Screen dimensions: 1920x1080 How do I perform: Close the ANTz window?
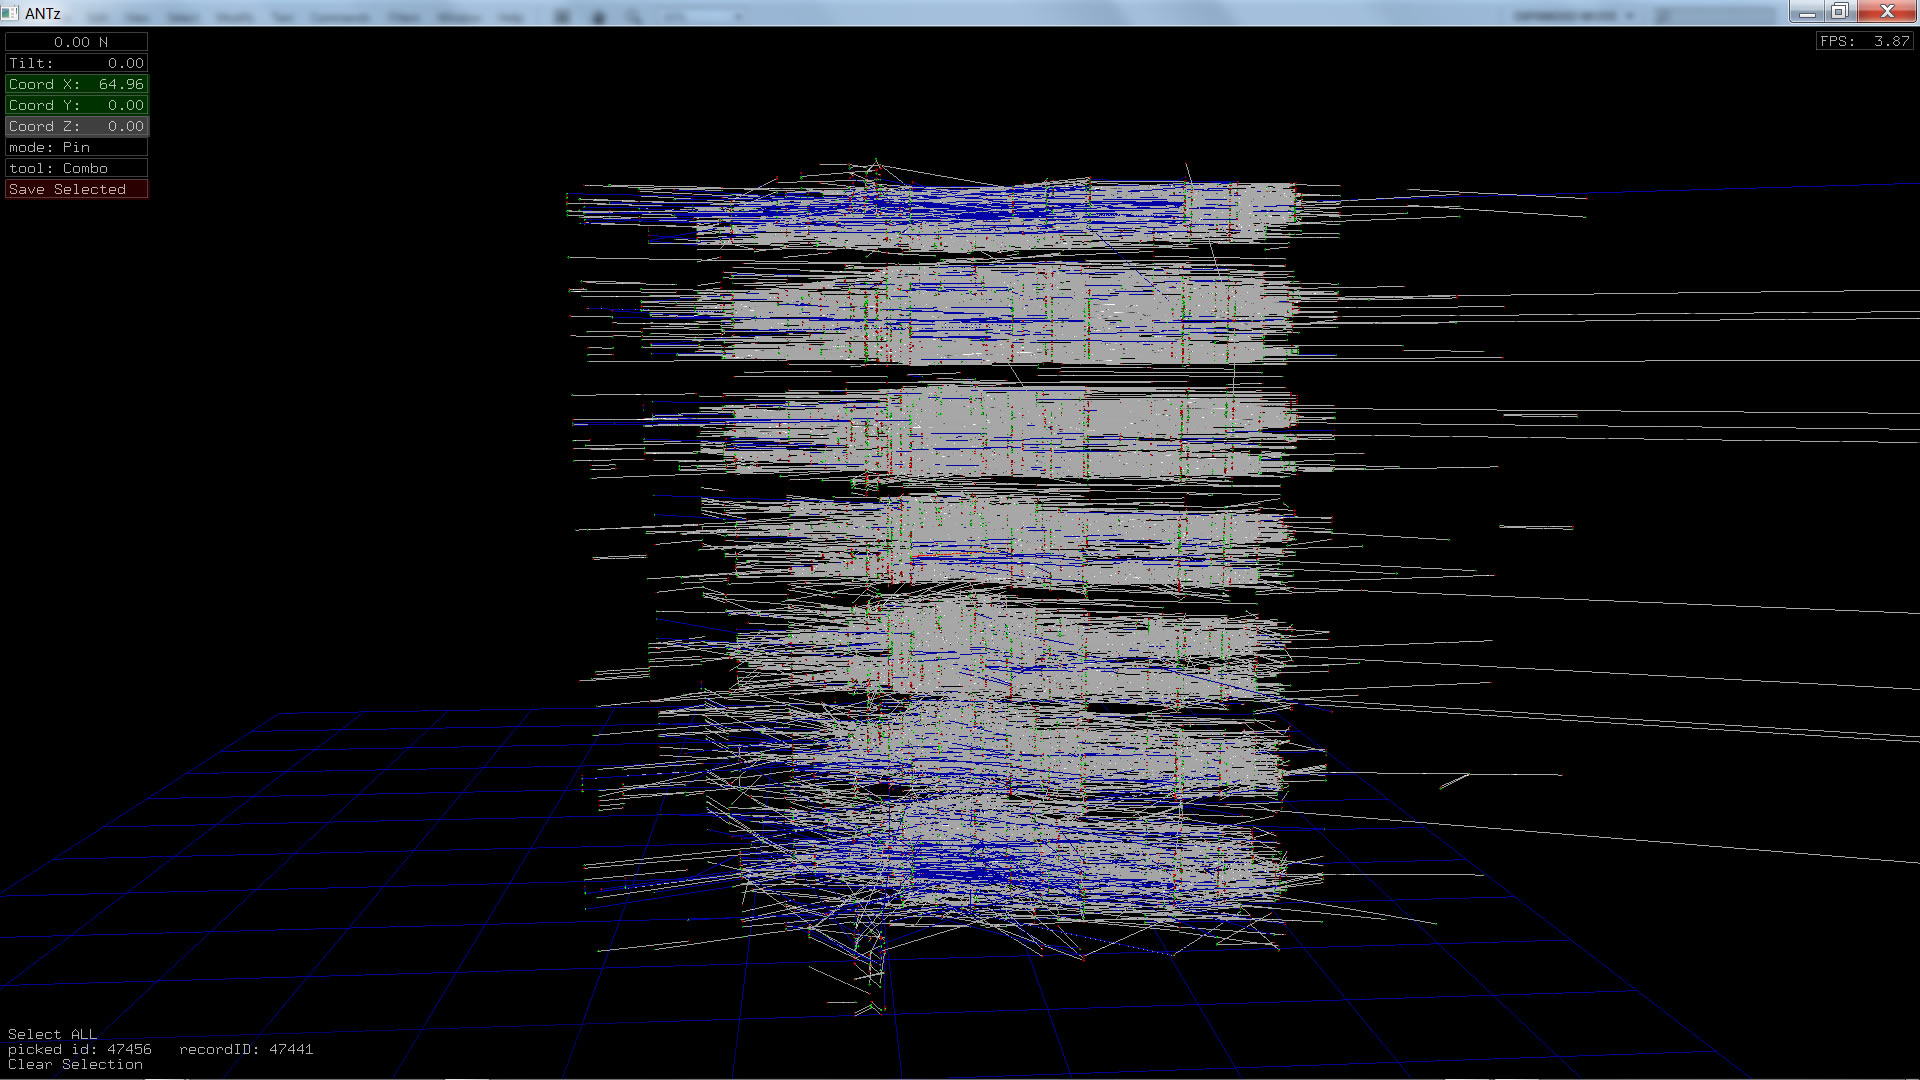(1887, 12)
